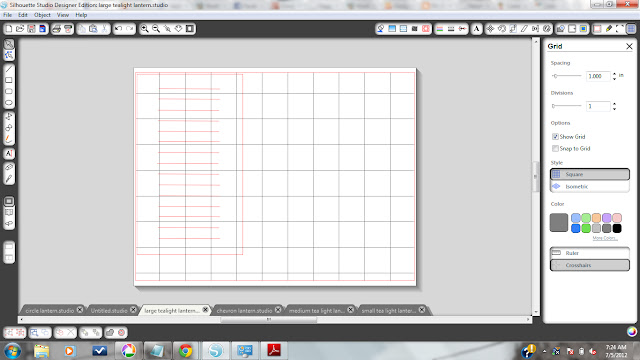The image size is (640, 360).
Task: Open the Help menu
Action: pos(81,15)
